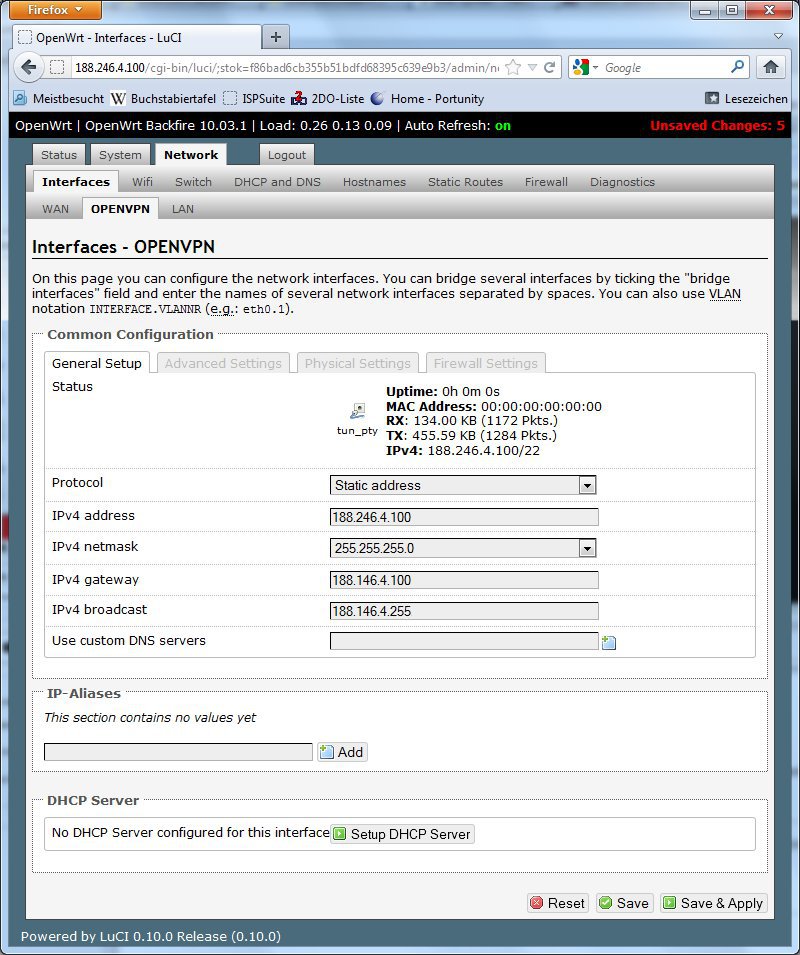Click the add DNS server icon
Image resolution: width=800 pixels, height=955 pixels.
608,642
